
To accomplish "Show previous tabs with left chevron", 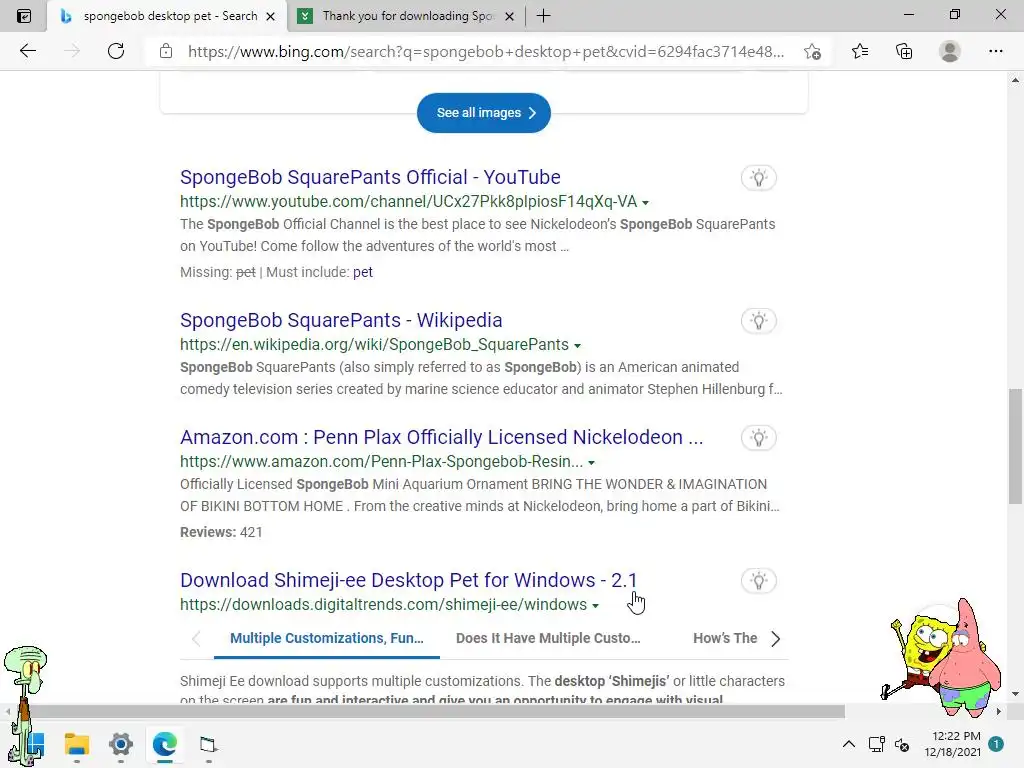I will tap(196, 639).
